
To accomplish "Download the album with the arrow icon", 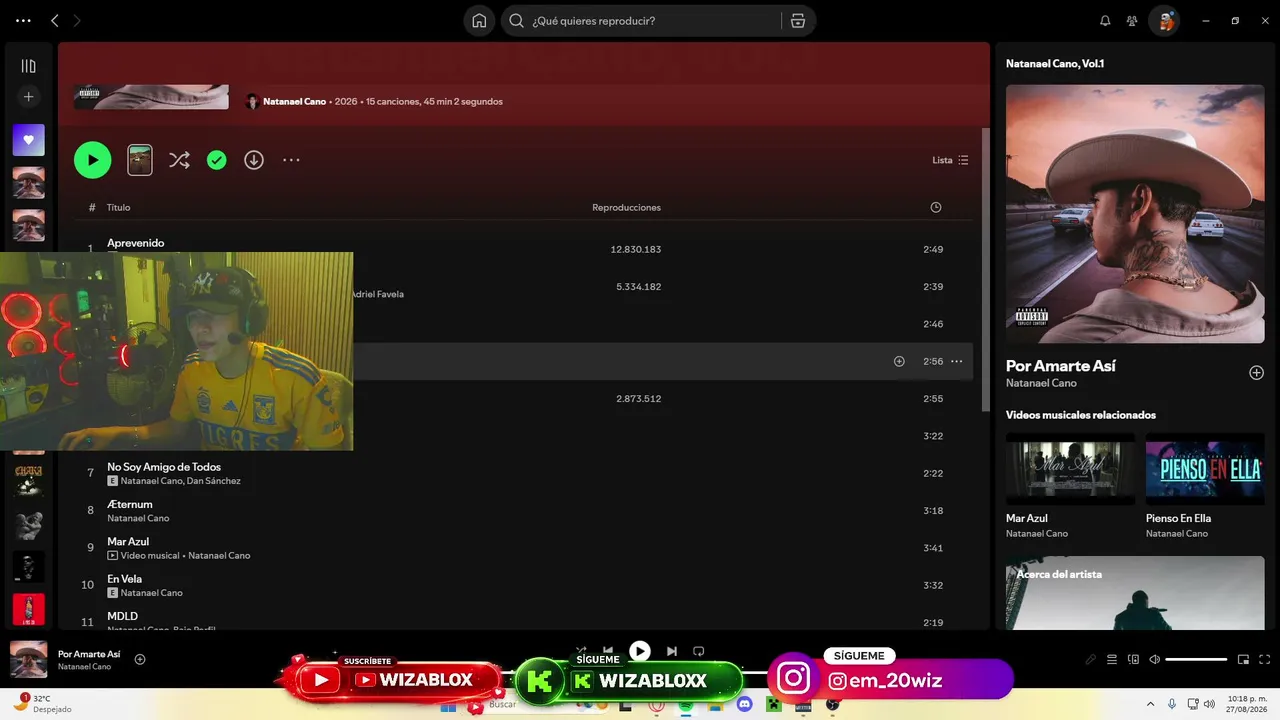I will coord(254,160).
